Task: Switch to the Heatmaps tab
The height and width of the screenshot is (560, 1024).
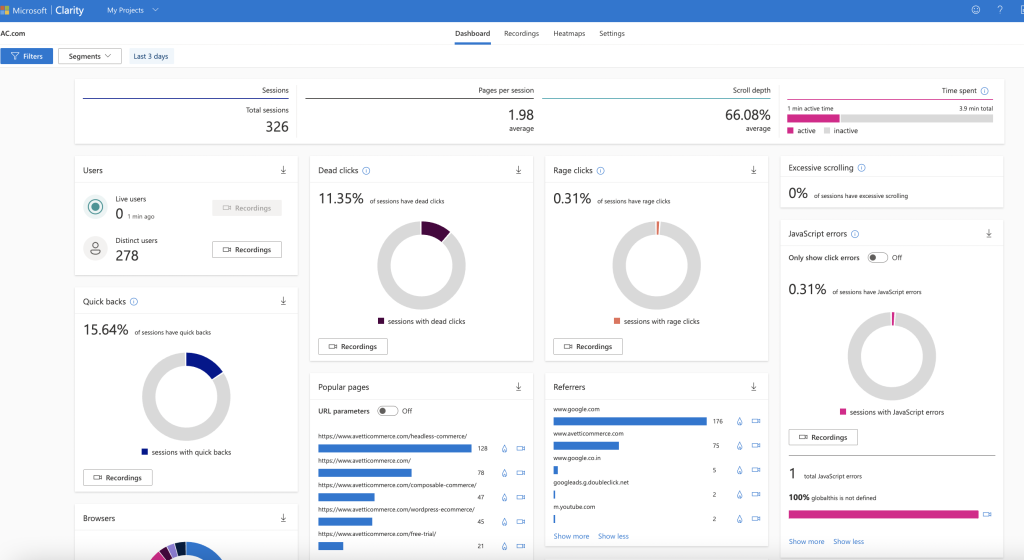Action: tap(569, 34)
